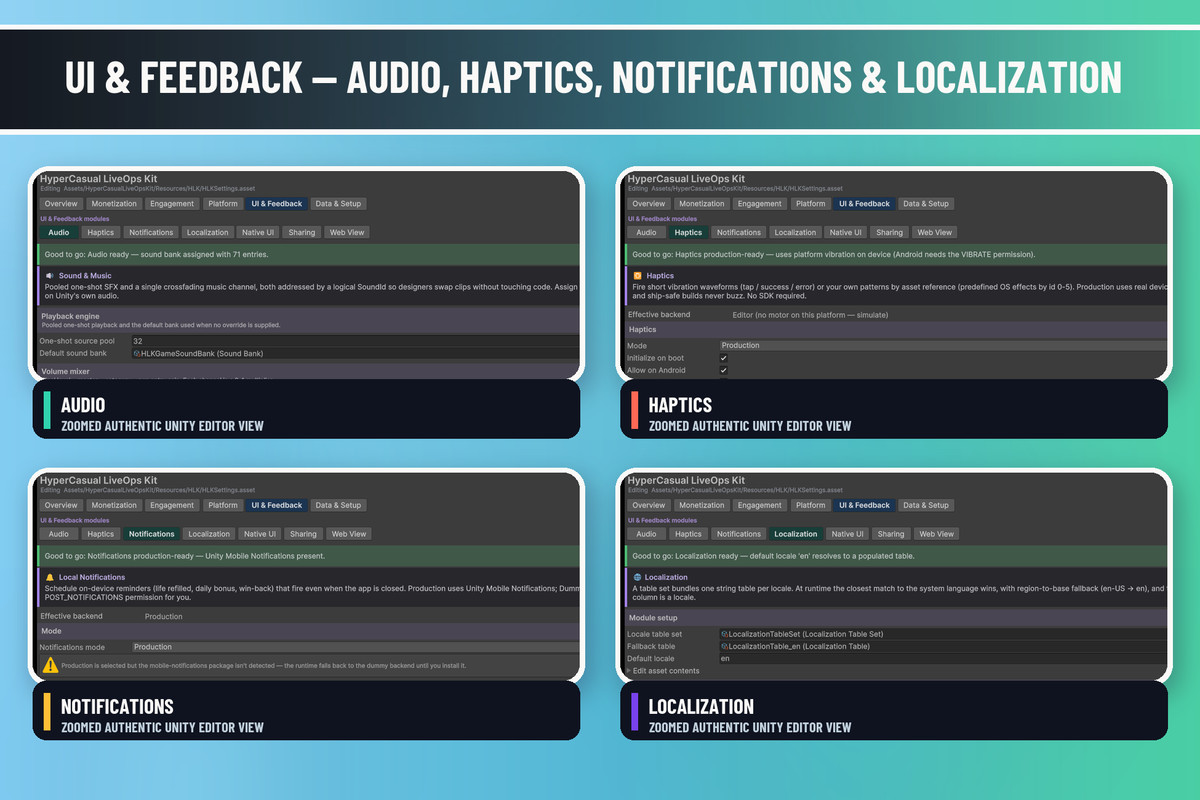Switch to Notifications module in the Audio panel

pyautogui.click(x=151, y=232)
